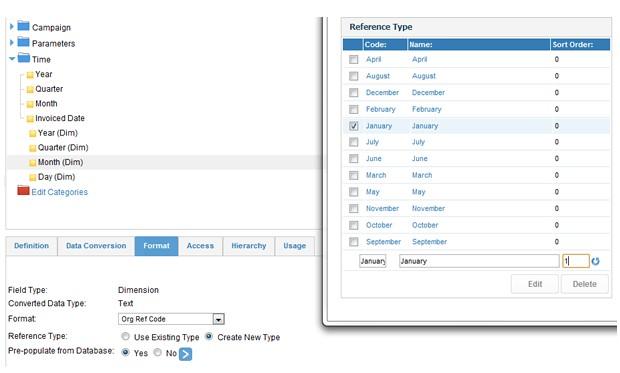Image resolution: width=620 pixels, height=373 pixels.
Task: Expand the Parameters tree node arrow
Action: (x=11, y=42)
